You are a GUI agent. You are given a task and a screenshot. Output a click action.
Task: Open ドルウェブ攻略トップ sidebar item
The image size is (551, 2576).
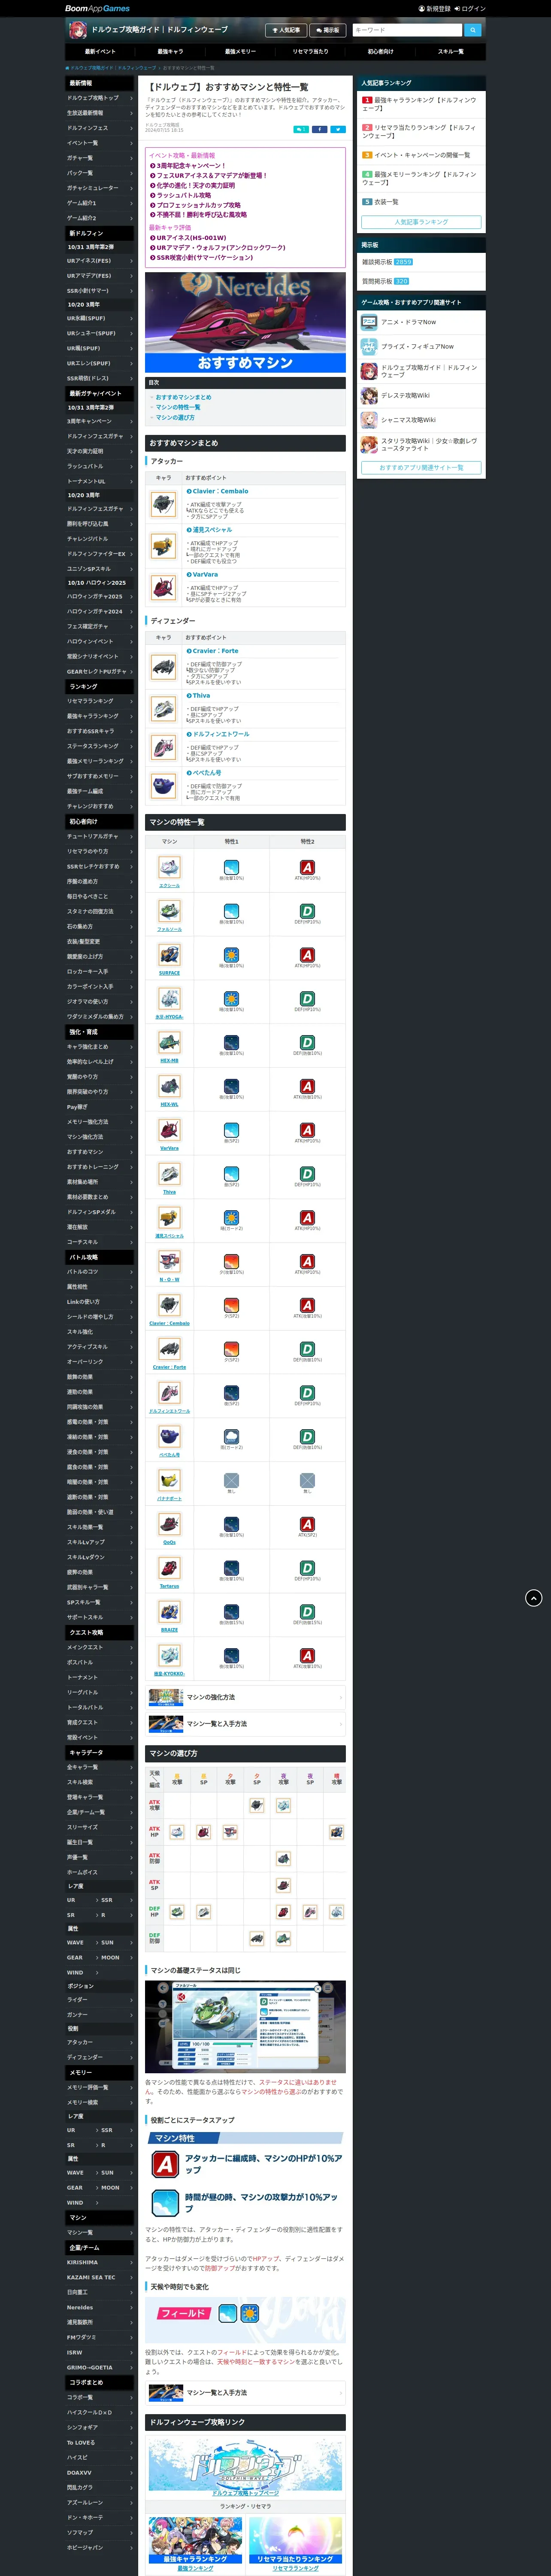pos(100,98)
